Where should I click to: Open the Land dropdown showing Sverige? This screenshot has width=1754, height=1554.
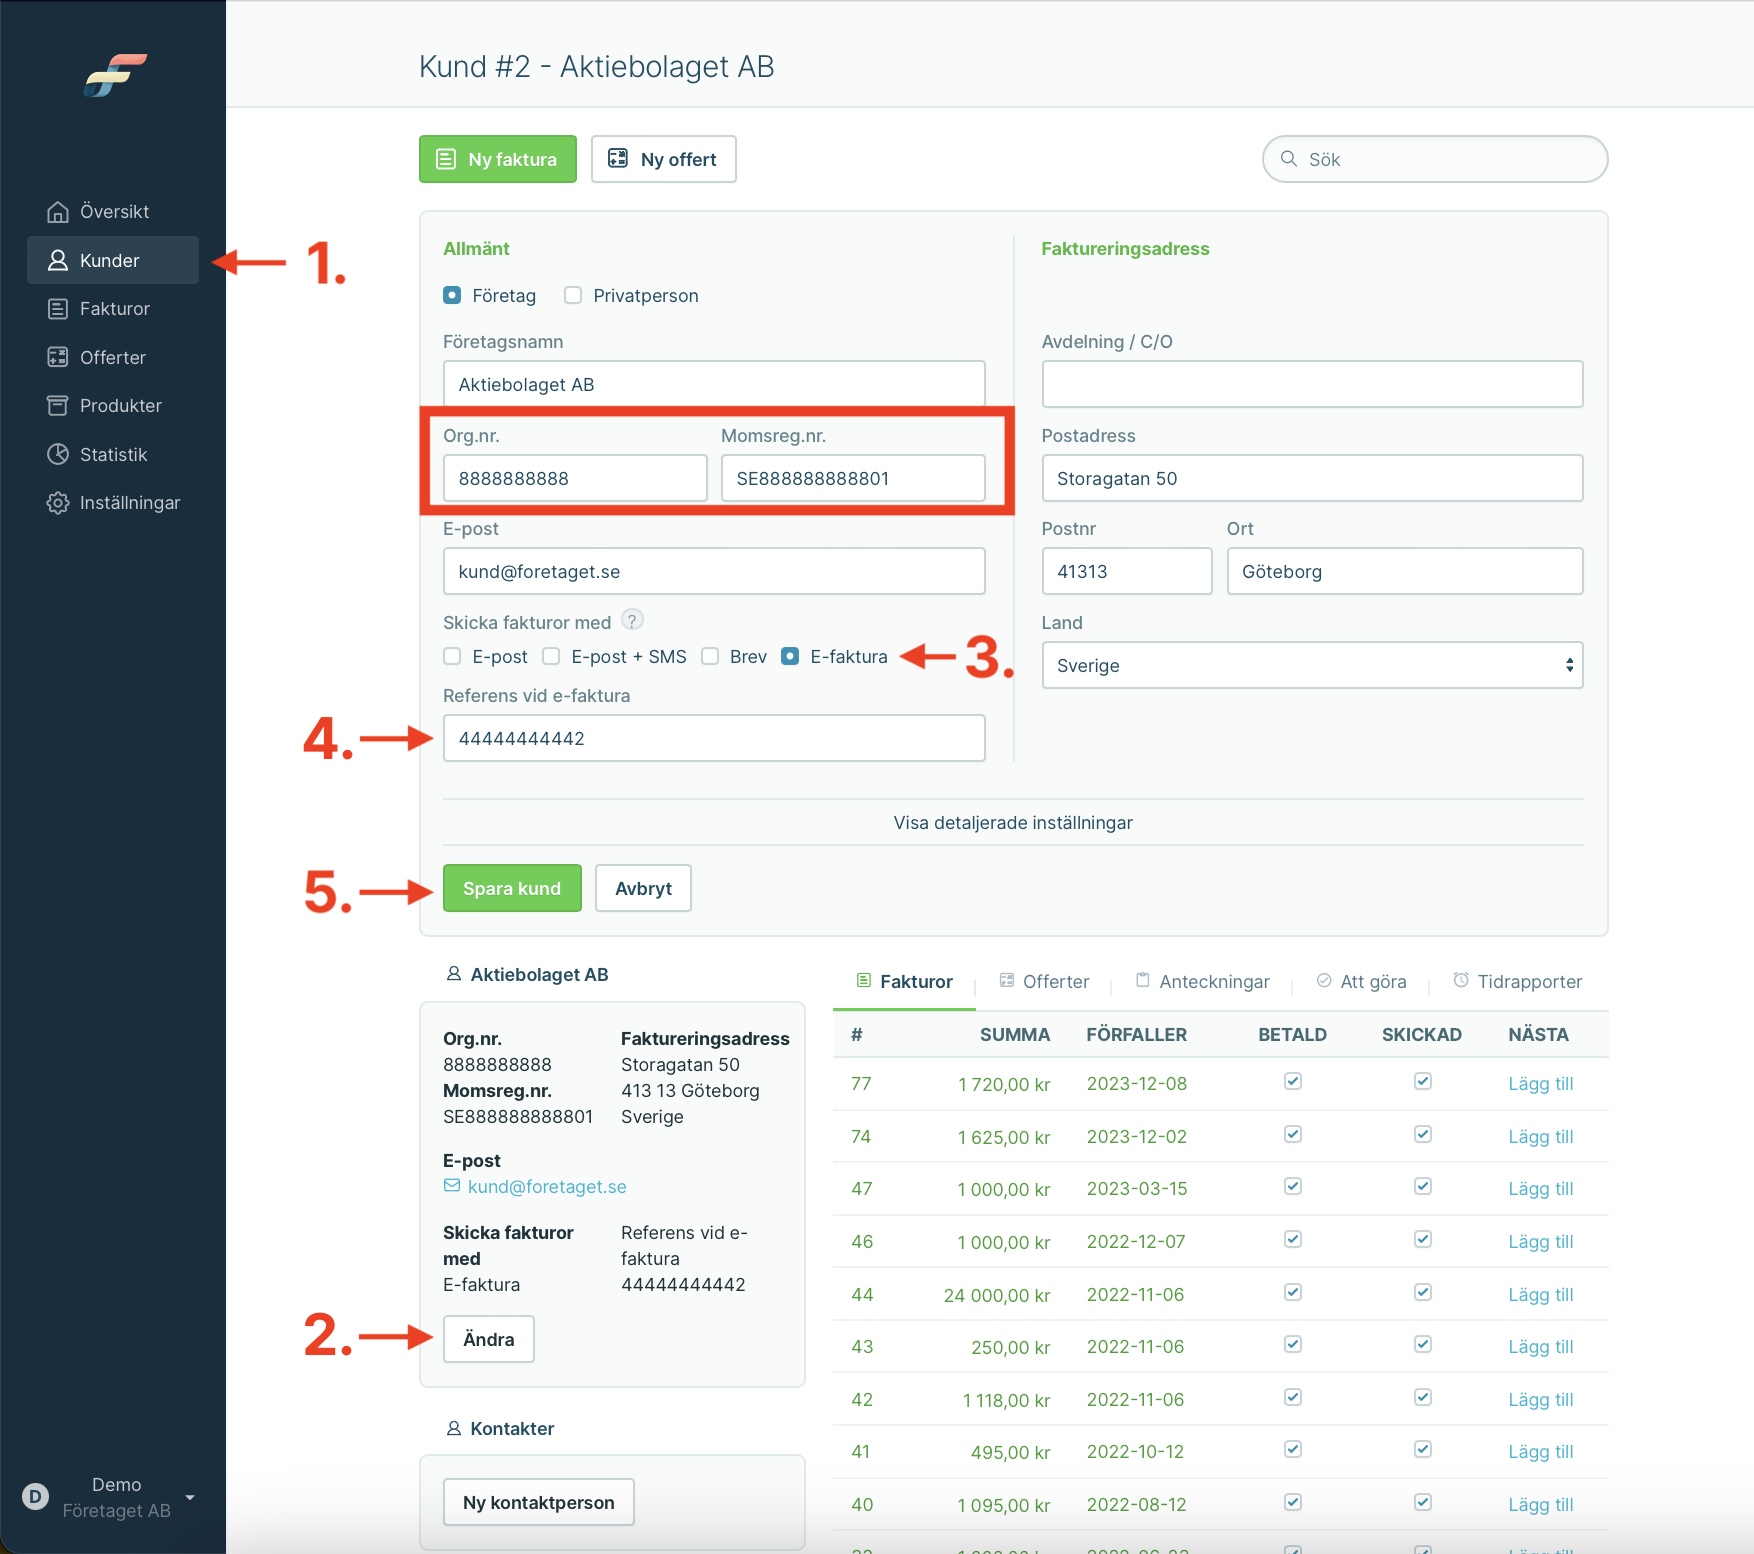(1312, 665)
